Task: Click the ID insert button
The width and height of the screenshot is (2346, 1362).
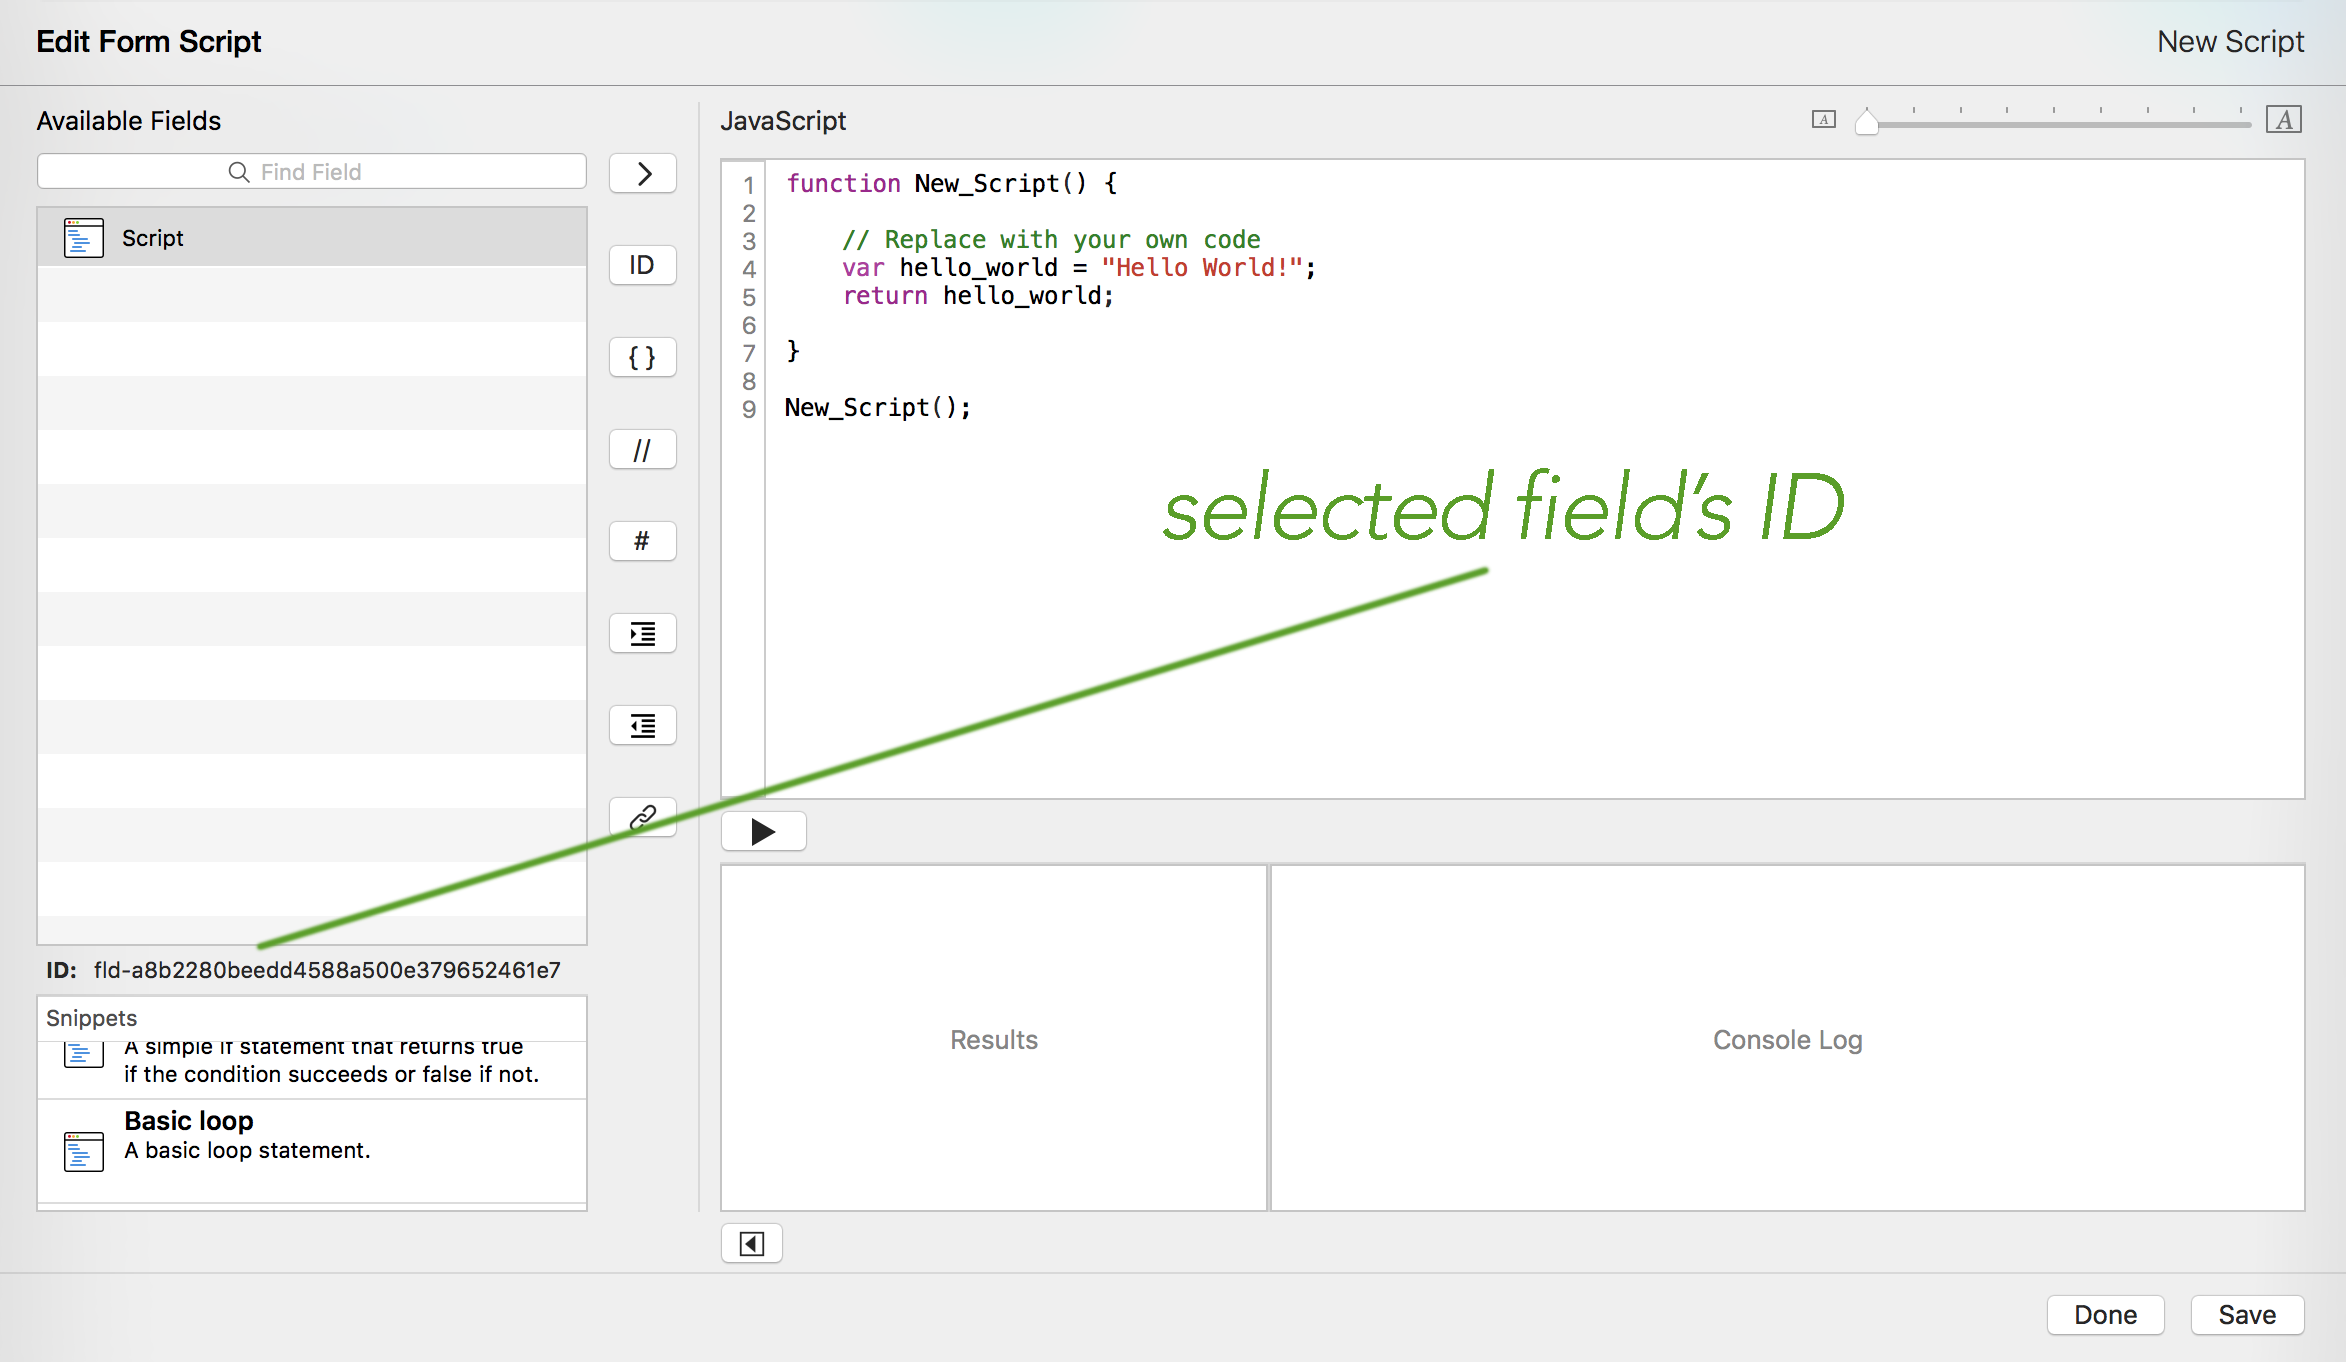Action: pos(642,265)
